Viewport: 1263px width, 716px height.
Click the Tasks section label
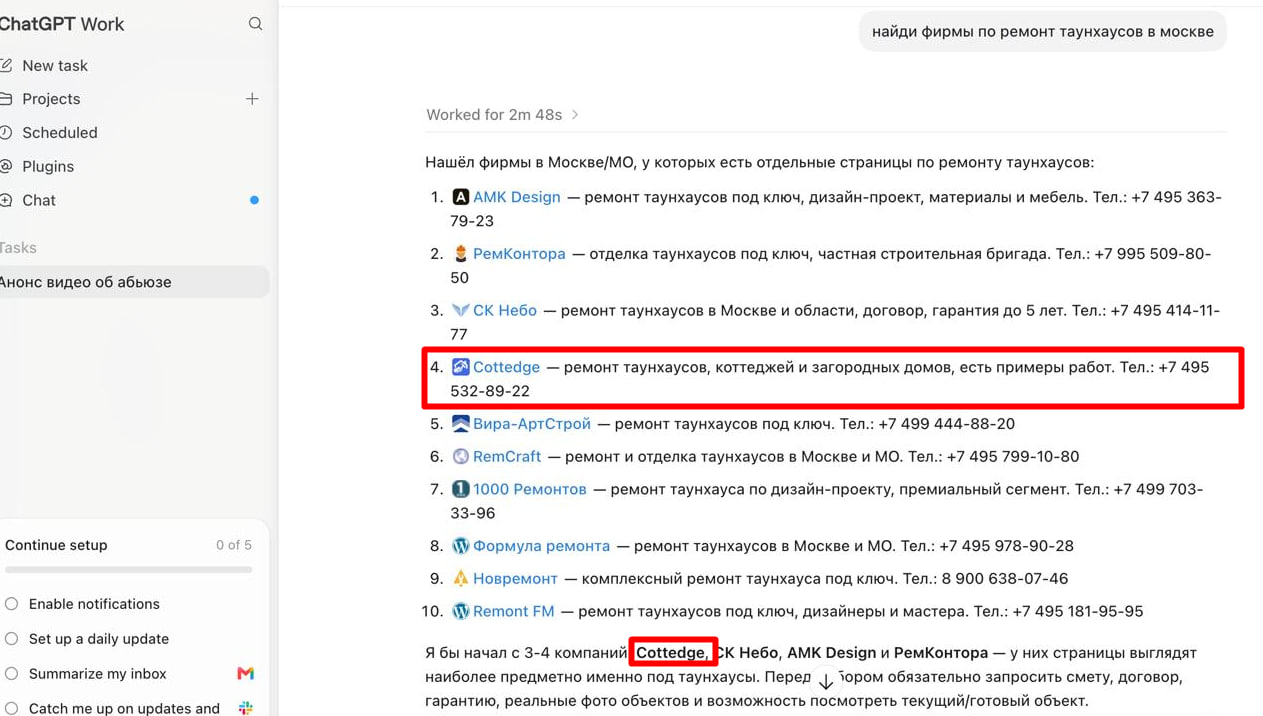(18, 248)
